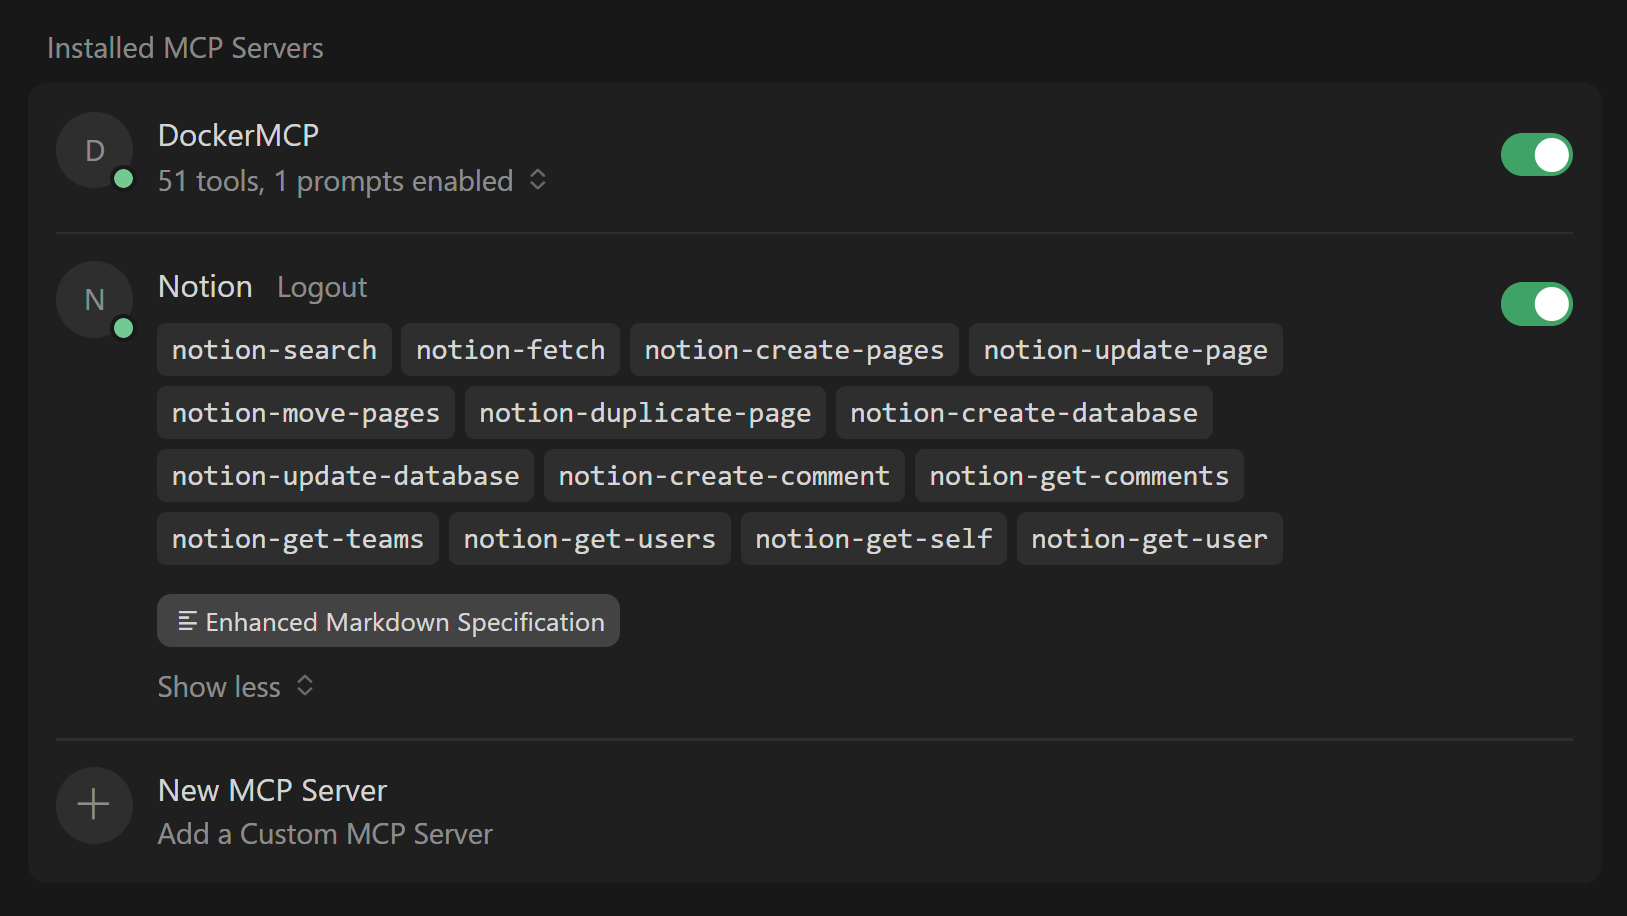Click the DockerMCP server name
This screenshot has width=1627, height=916.
tap(238, 135)
